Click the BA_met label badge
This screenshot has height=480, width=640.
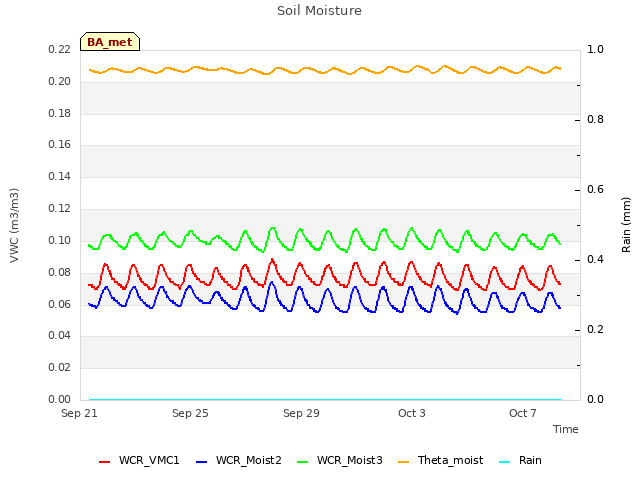tap(110, 42)
